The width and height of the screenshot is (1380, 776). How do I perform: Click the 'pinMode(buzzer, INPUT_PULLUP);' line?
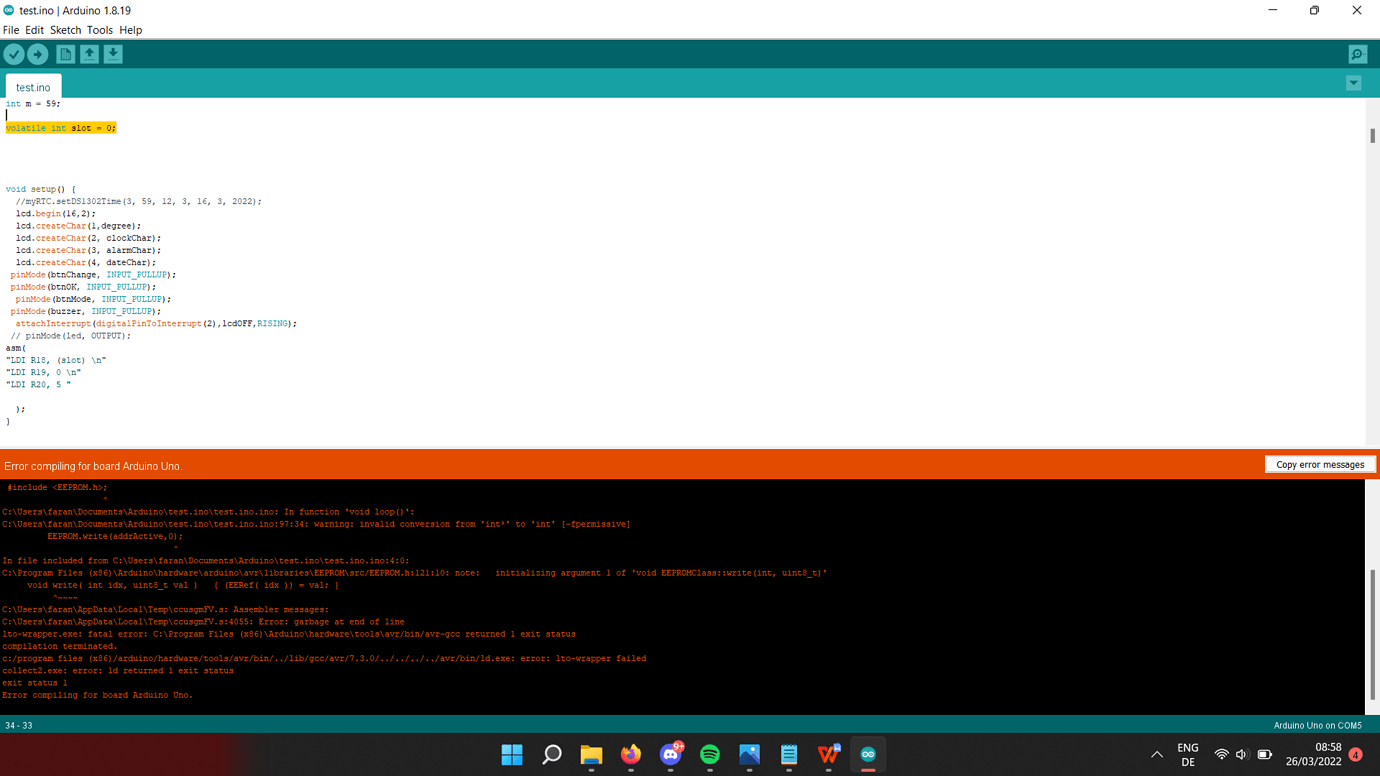tap(86, 311)
